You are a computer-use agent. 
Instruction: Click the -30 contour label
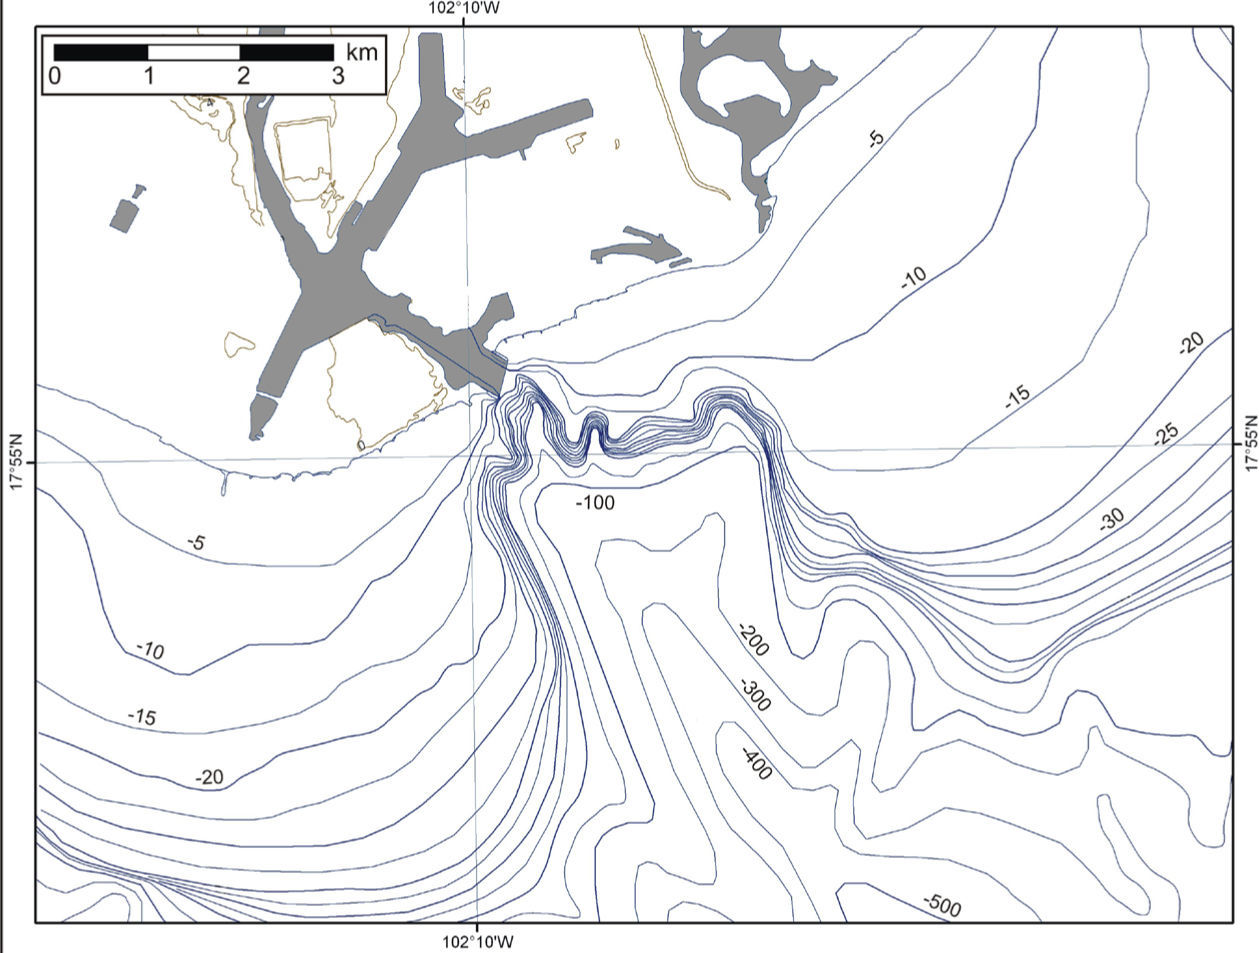(x=1111, y=518)
